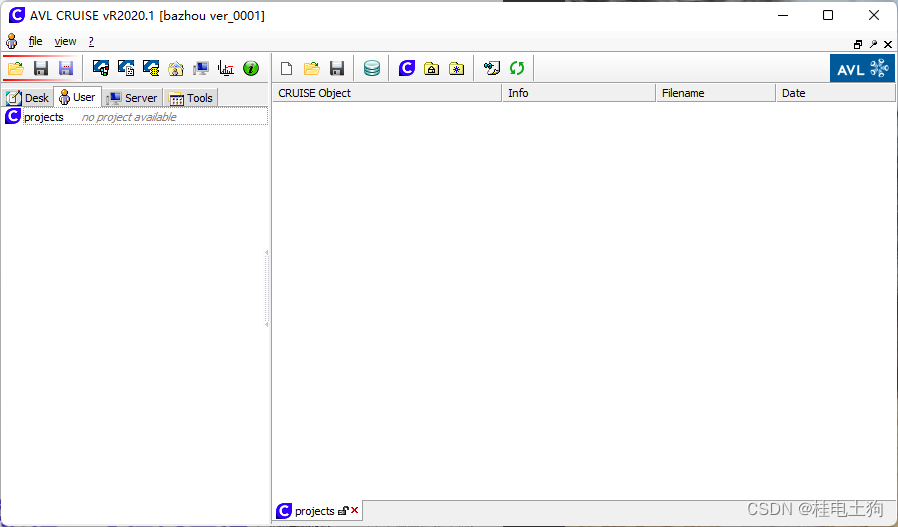Maximize the AVL CRUISE window
The image size is (898, 527).
[828, 15]
